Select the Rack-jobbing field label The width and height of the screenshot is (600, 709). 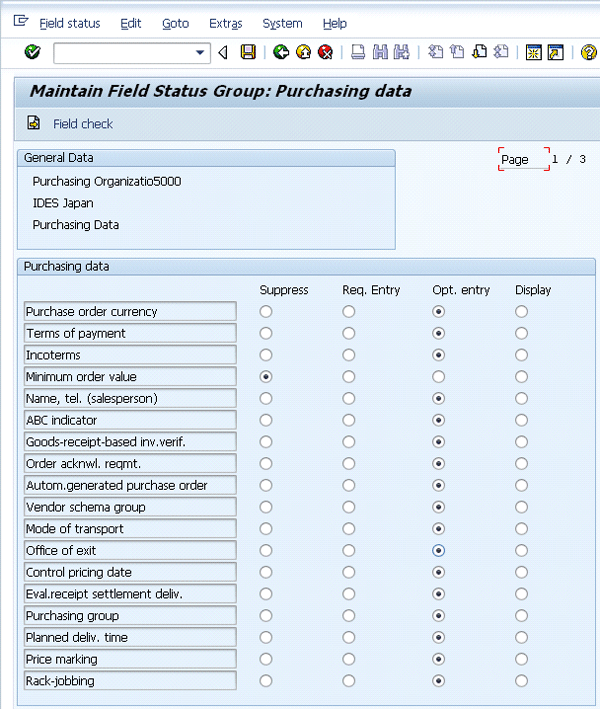130,681
